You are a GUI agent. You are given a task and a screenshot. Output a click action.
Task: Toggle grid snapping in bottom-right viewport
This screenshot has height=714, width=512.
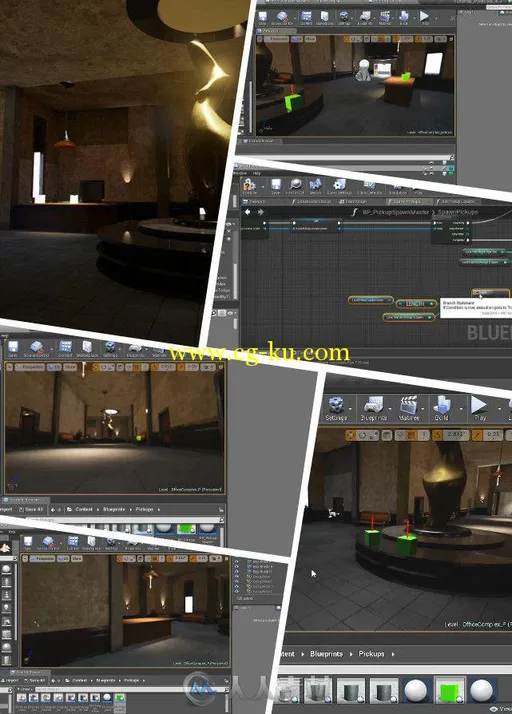click(412, 435)
